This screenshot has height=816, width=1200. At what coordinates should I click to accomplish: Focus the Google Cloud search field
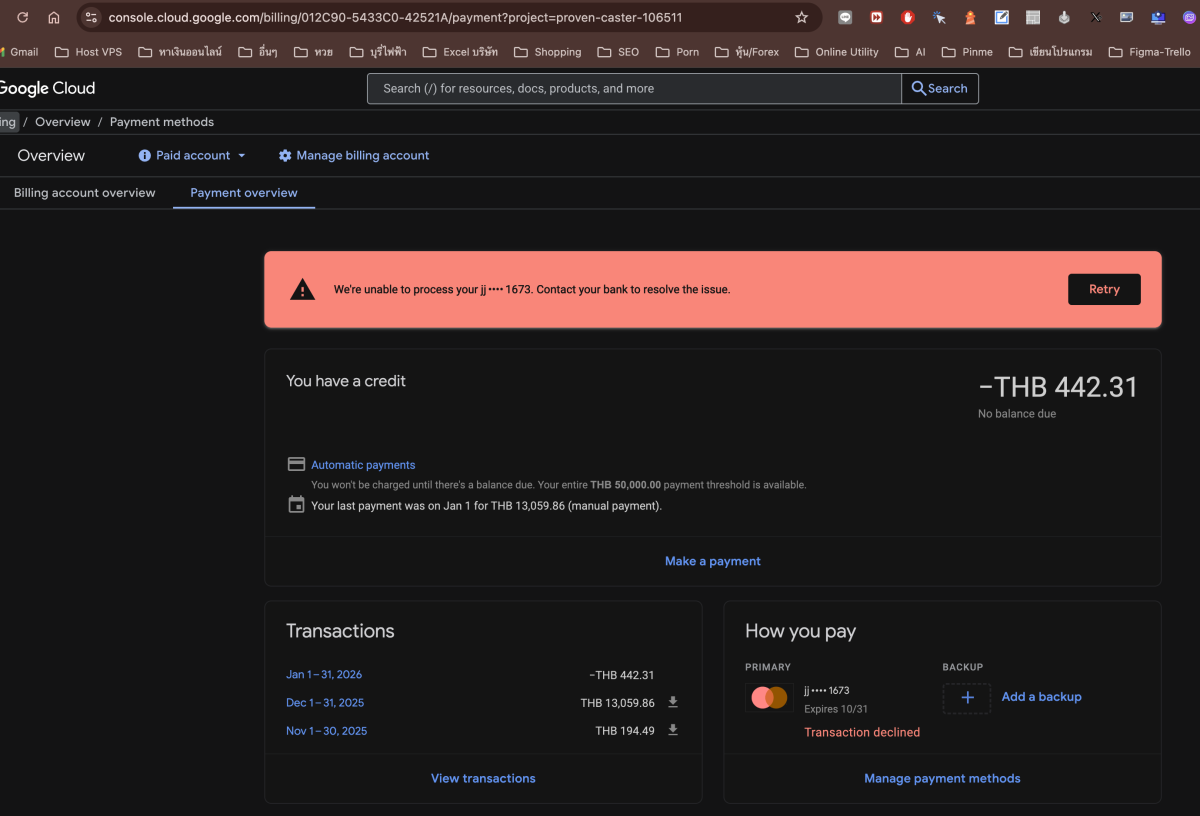coord(634,88)
